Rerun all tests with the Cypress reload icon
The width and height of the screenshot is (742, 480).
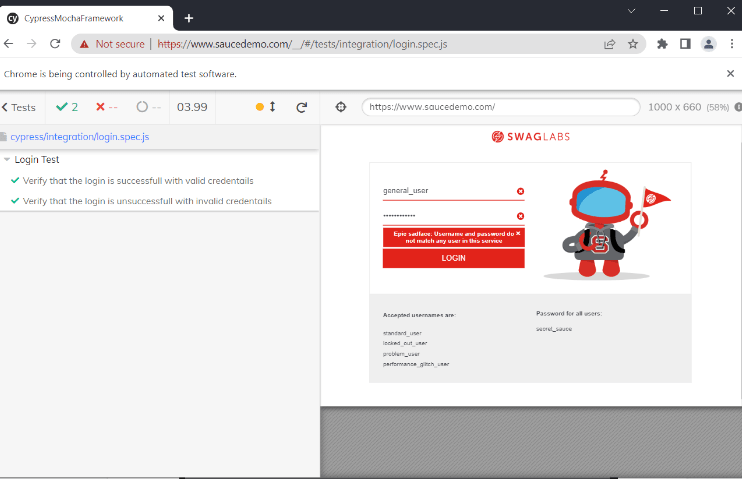301,107
